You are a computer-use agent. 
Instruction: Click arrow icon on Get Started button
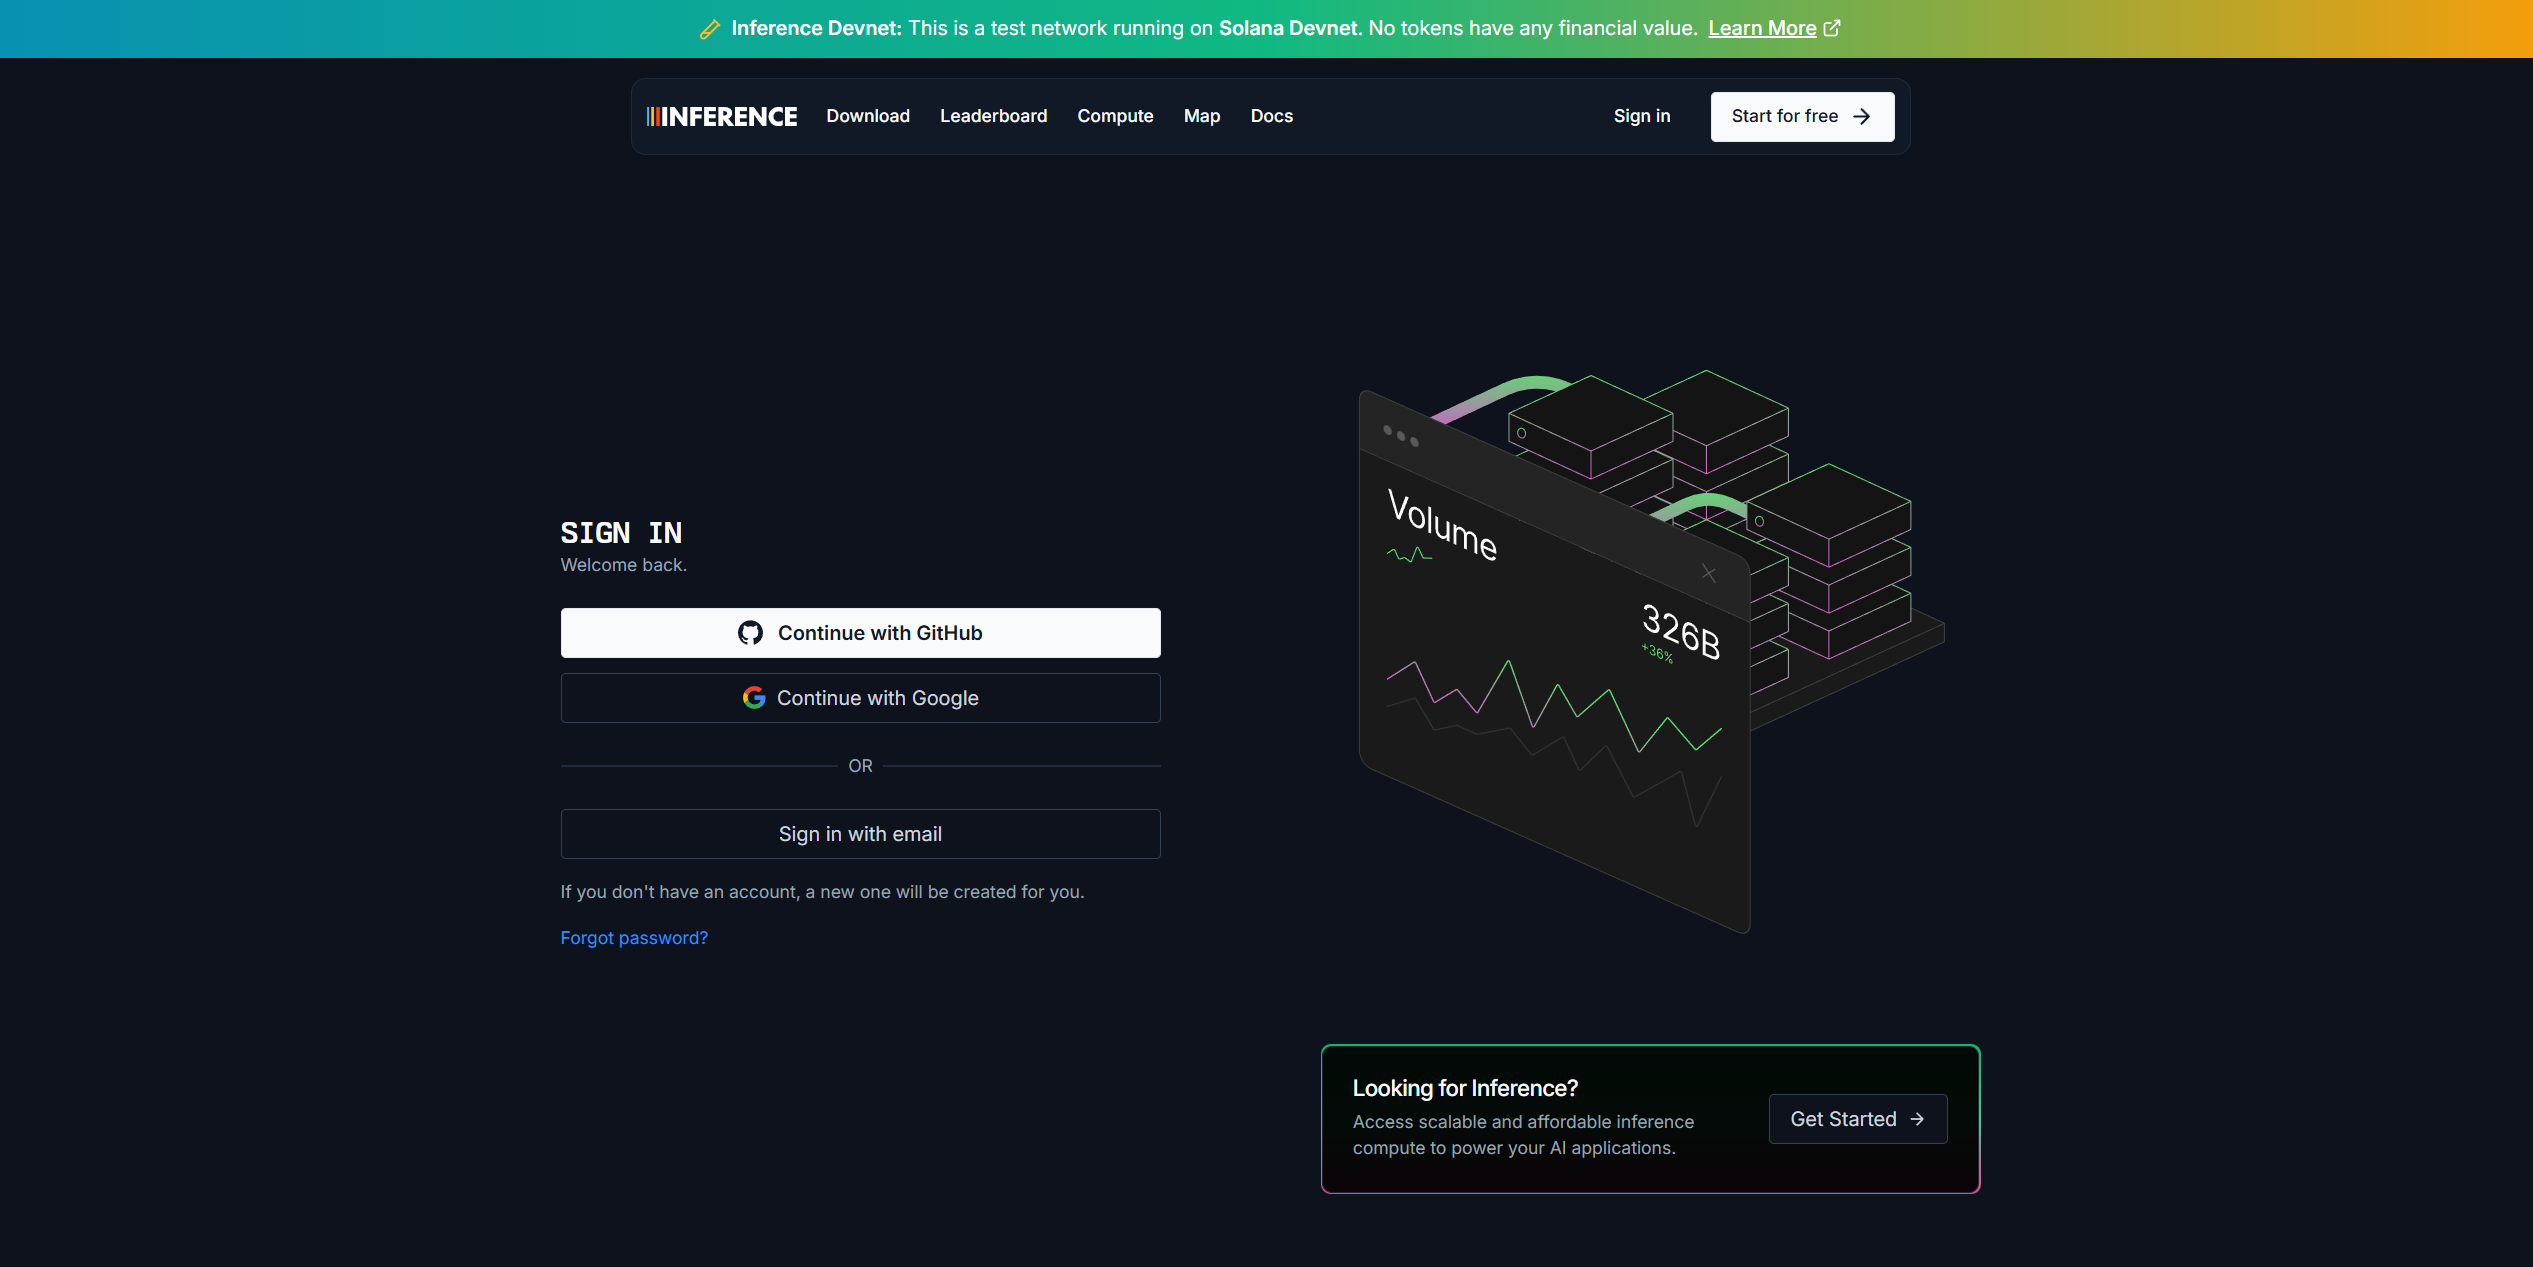1917,1119
